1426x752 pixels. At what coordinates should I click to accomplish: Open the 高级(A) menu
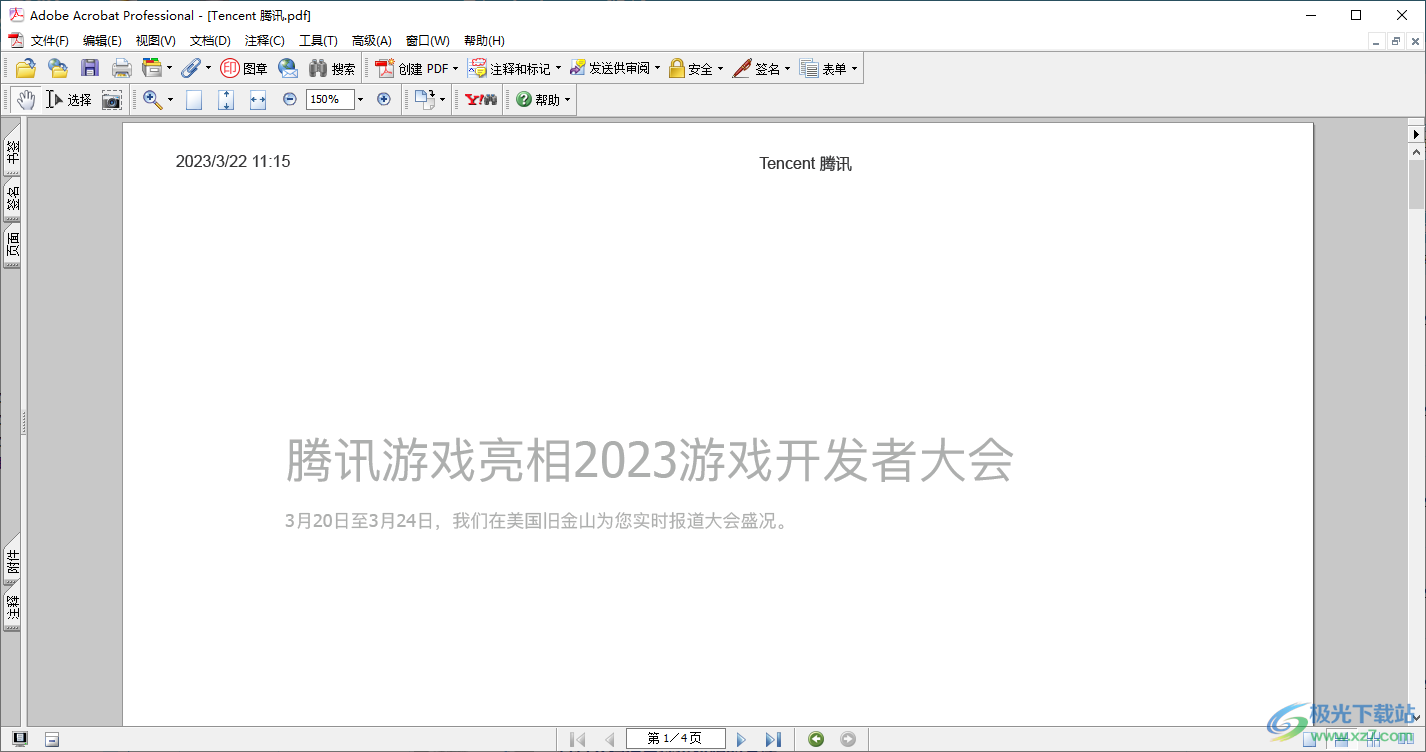372,41
